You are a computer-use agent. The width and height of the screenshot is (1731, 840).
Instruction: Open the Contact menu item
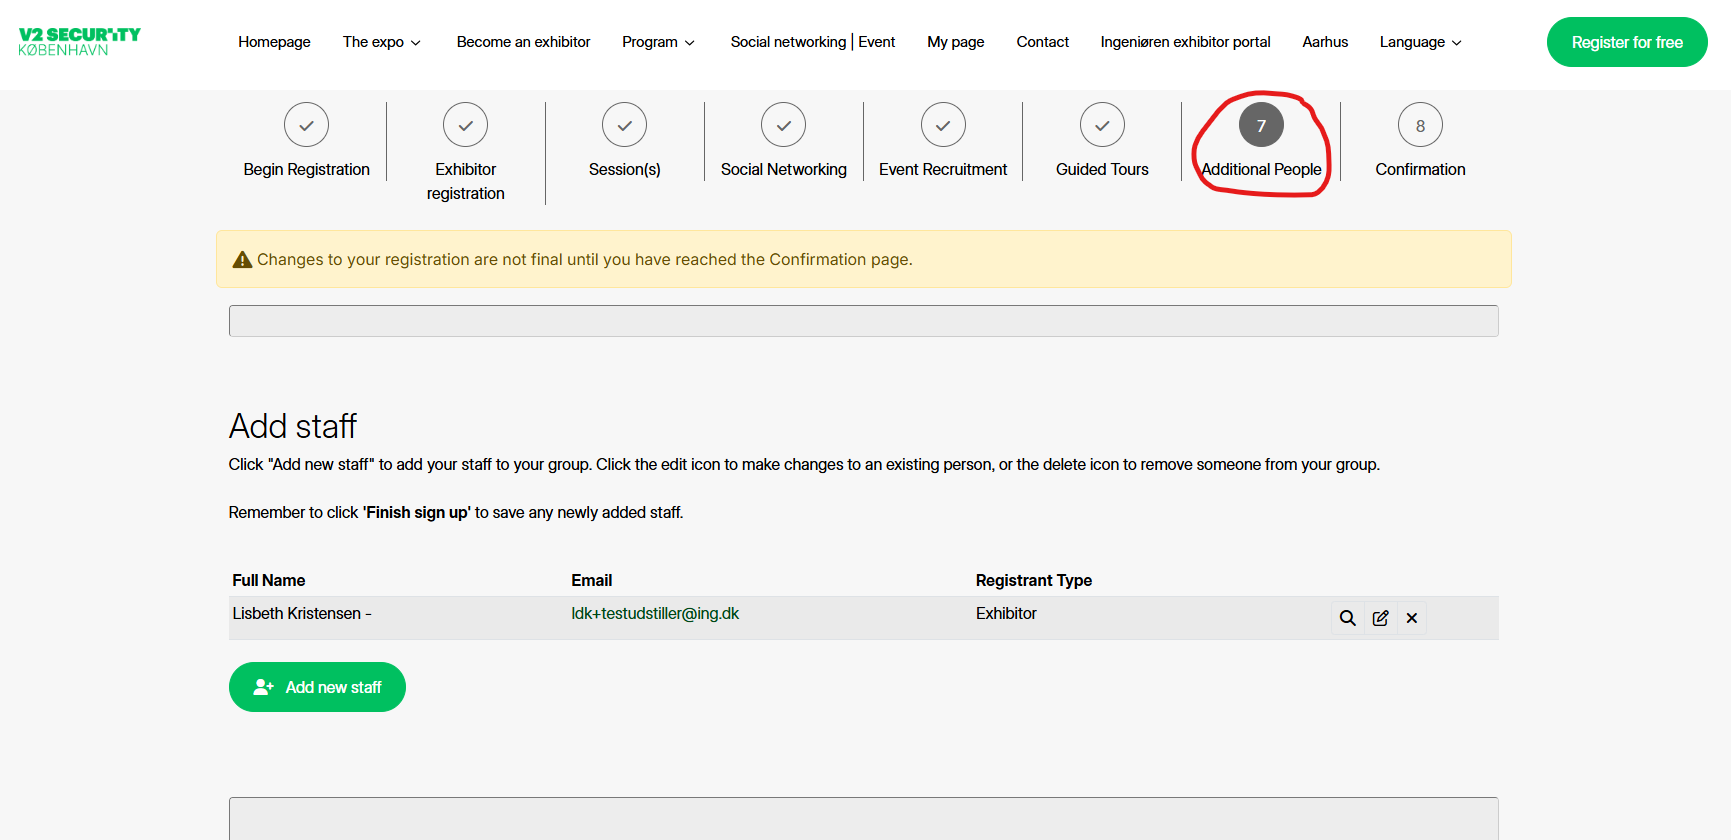point(1042,42)
